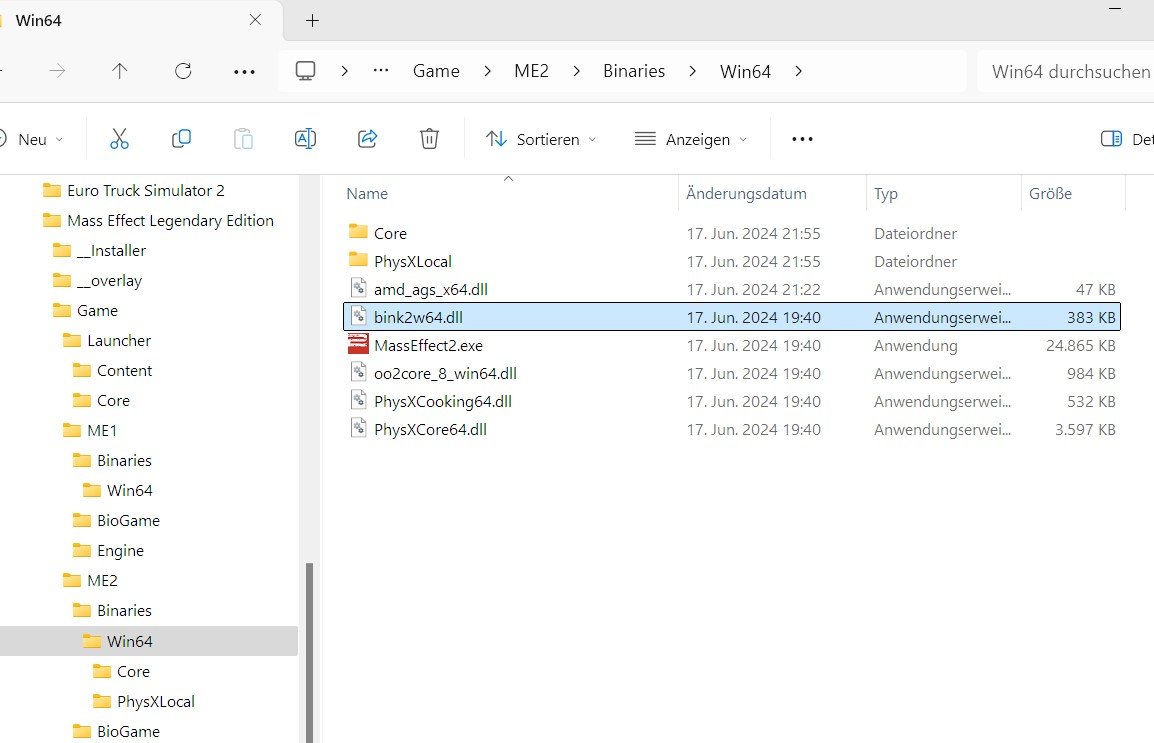Image resolution: width=1154 pixels, height=743 pixels.
Task: Select ME2 folder in navigation tree
Action: coord(102,580)
